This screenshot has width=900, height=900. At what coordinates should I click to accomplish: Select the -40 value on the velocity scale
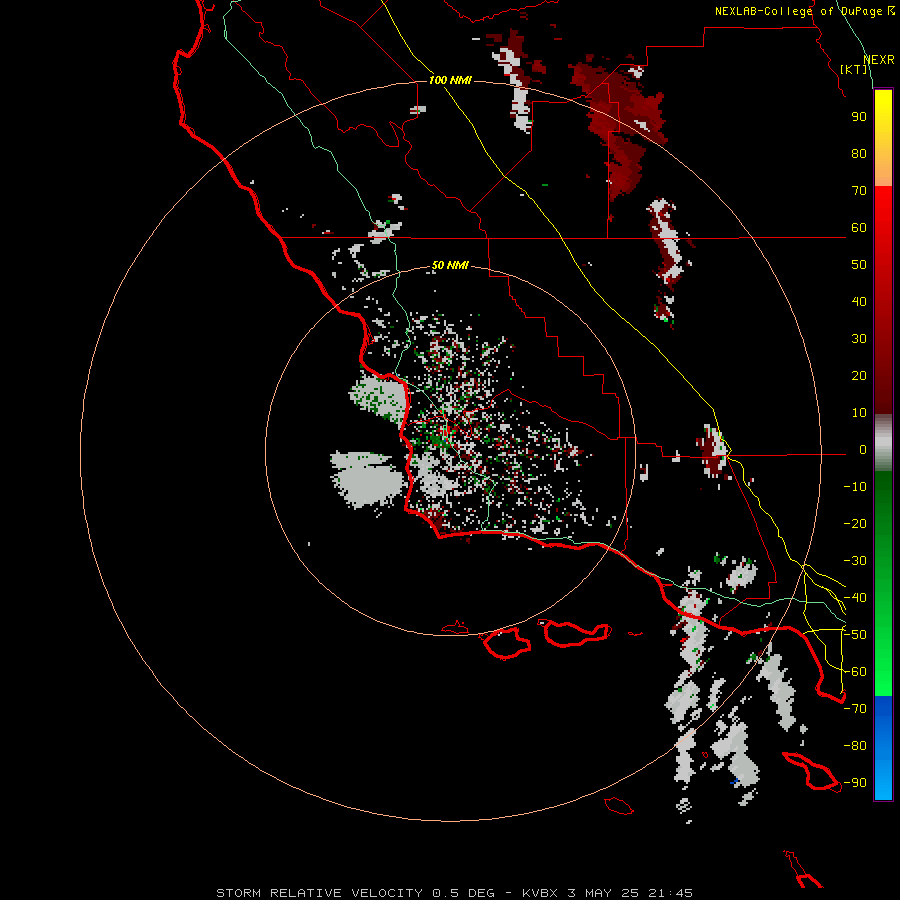(855, 598)
